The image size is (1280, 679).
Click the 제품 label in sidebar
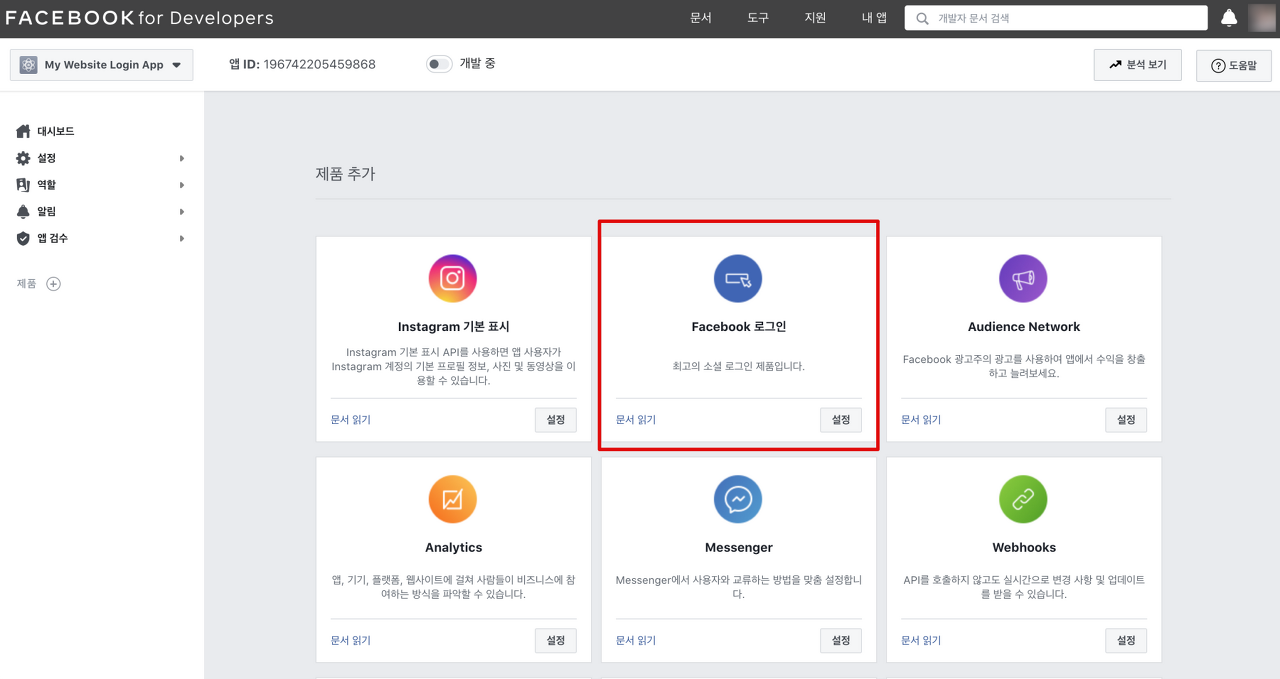coord(27,284)
